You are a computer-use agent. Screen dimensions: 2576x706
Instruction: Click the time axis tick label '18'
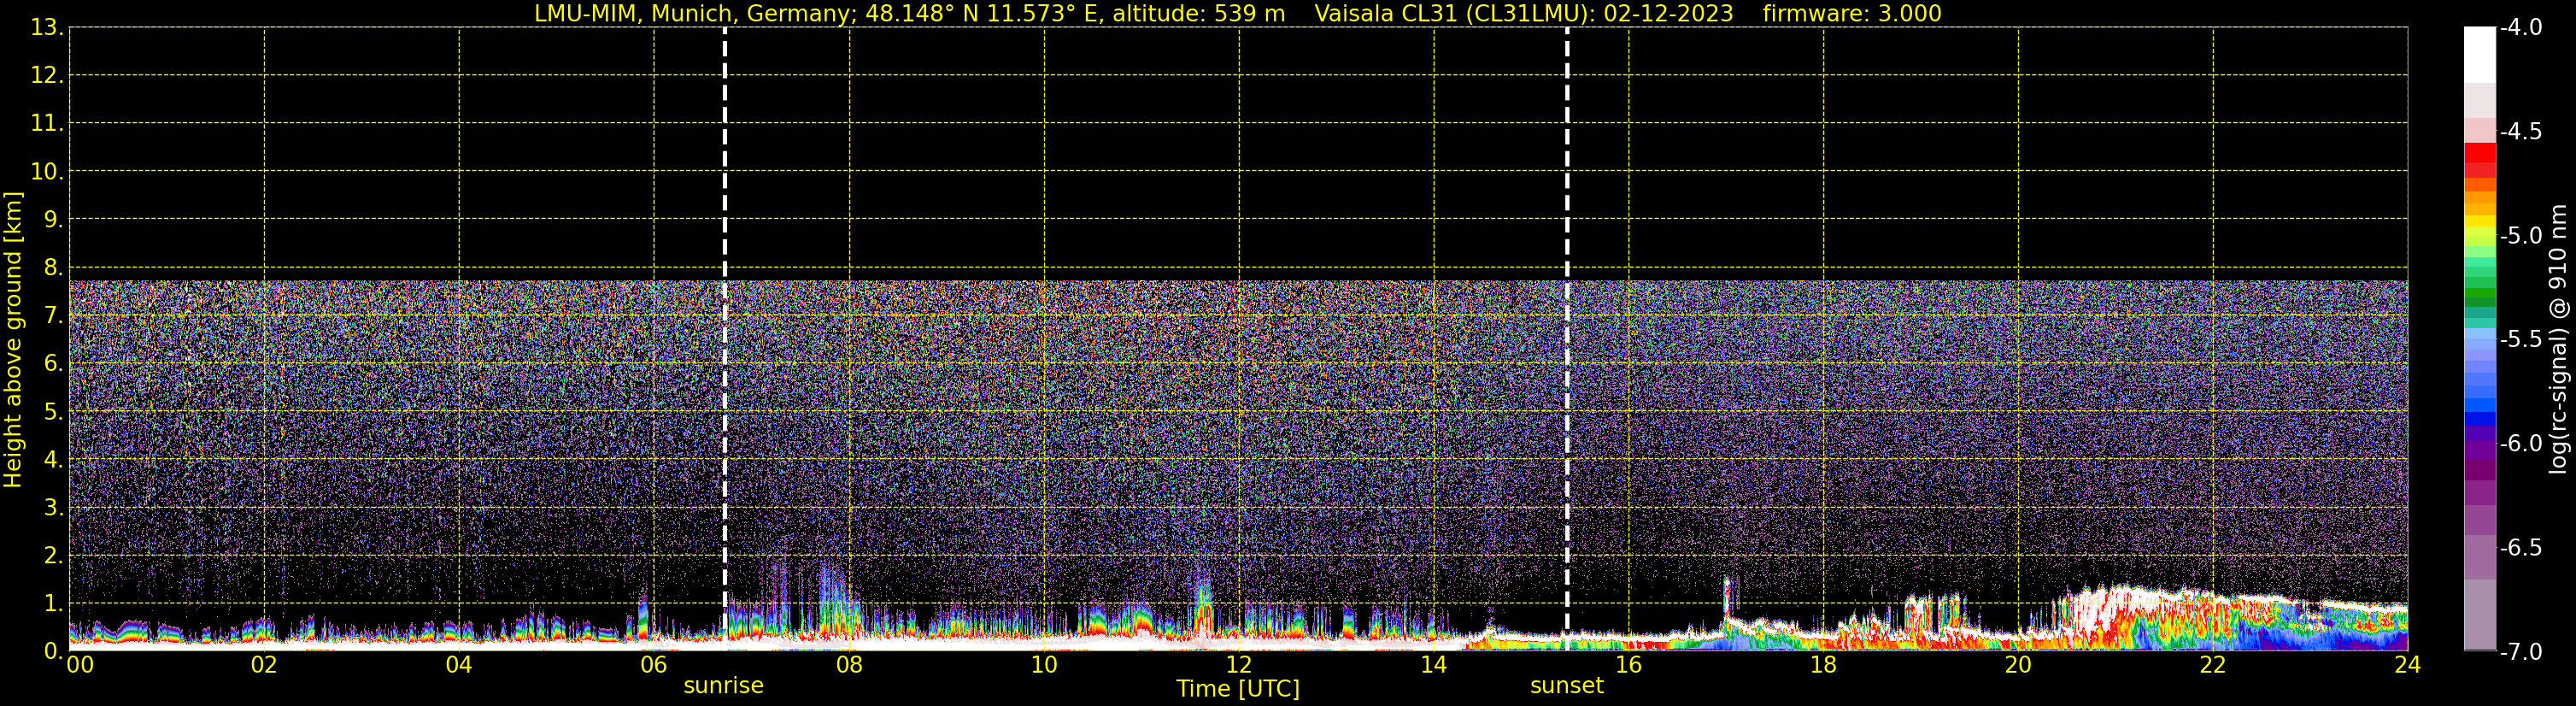coord(1823,665)
